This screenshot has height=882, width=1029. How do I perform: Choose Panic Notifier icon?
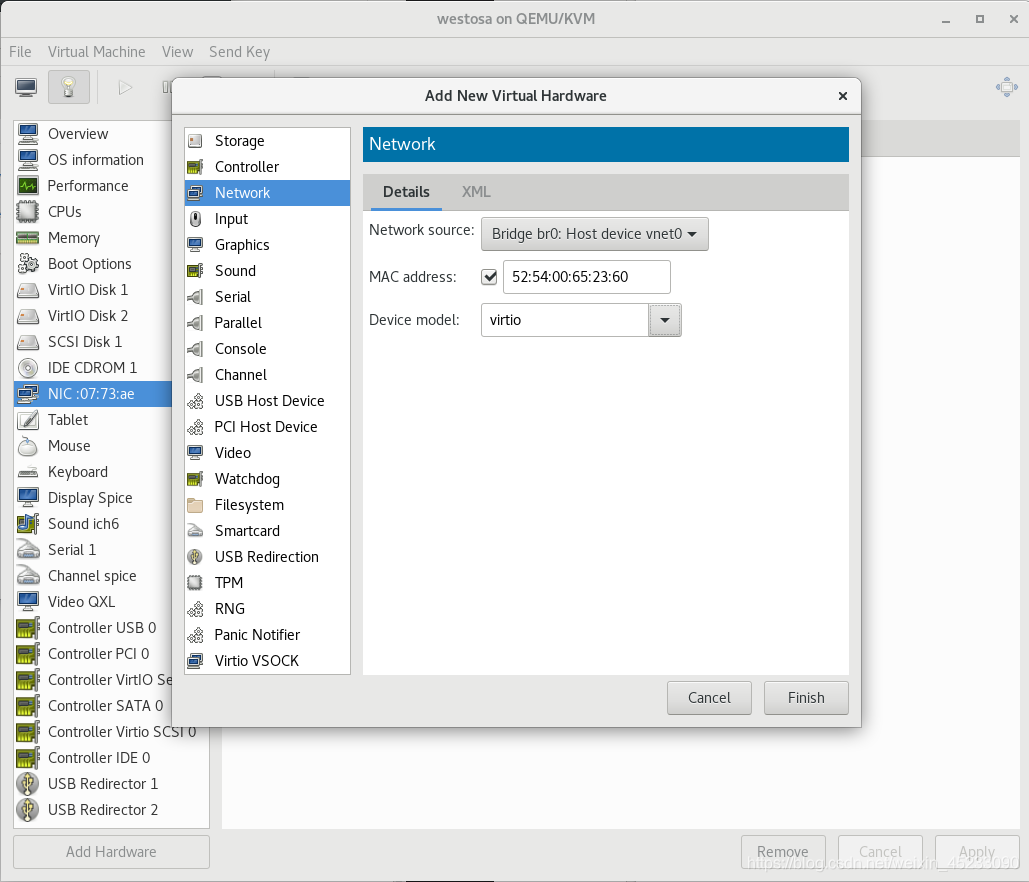pos(195,635)
